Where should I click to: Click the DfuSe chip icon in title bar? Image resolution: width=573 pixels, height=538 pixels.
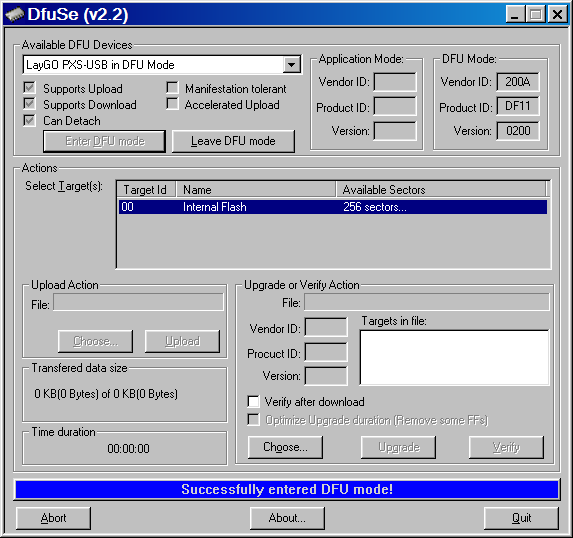click(14, 15)
